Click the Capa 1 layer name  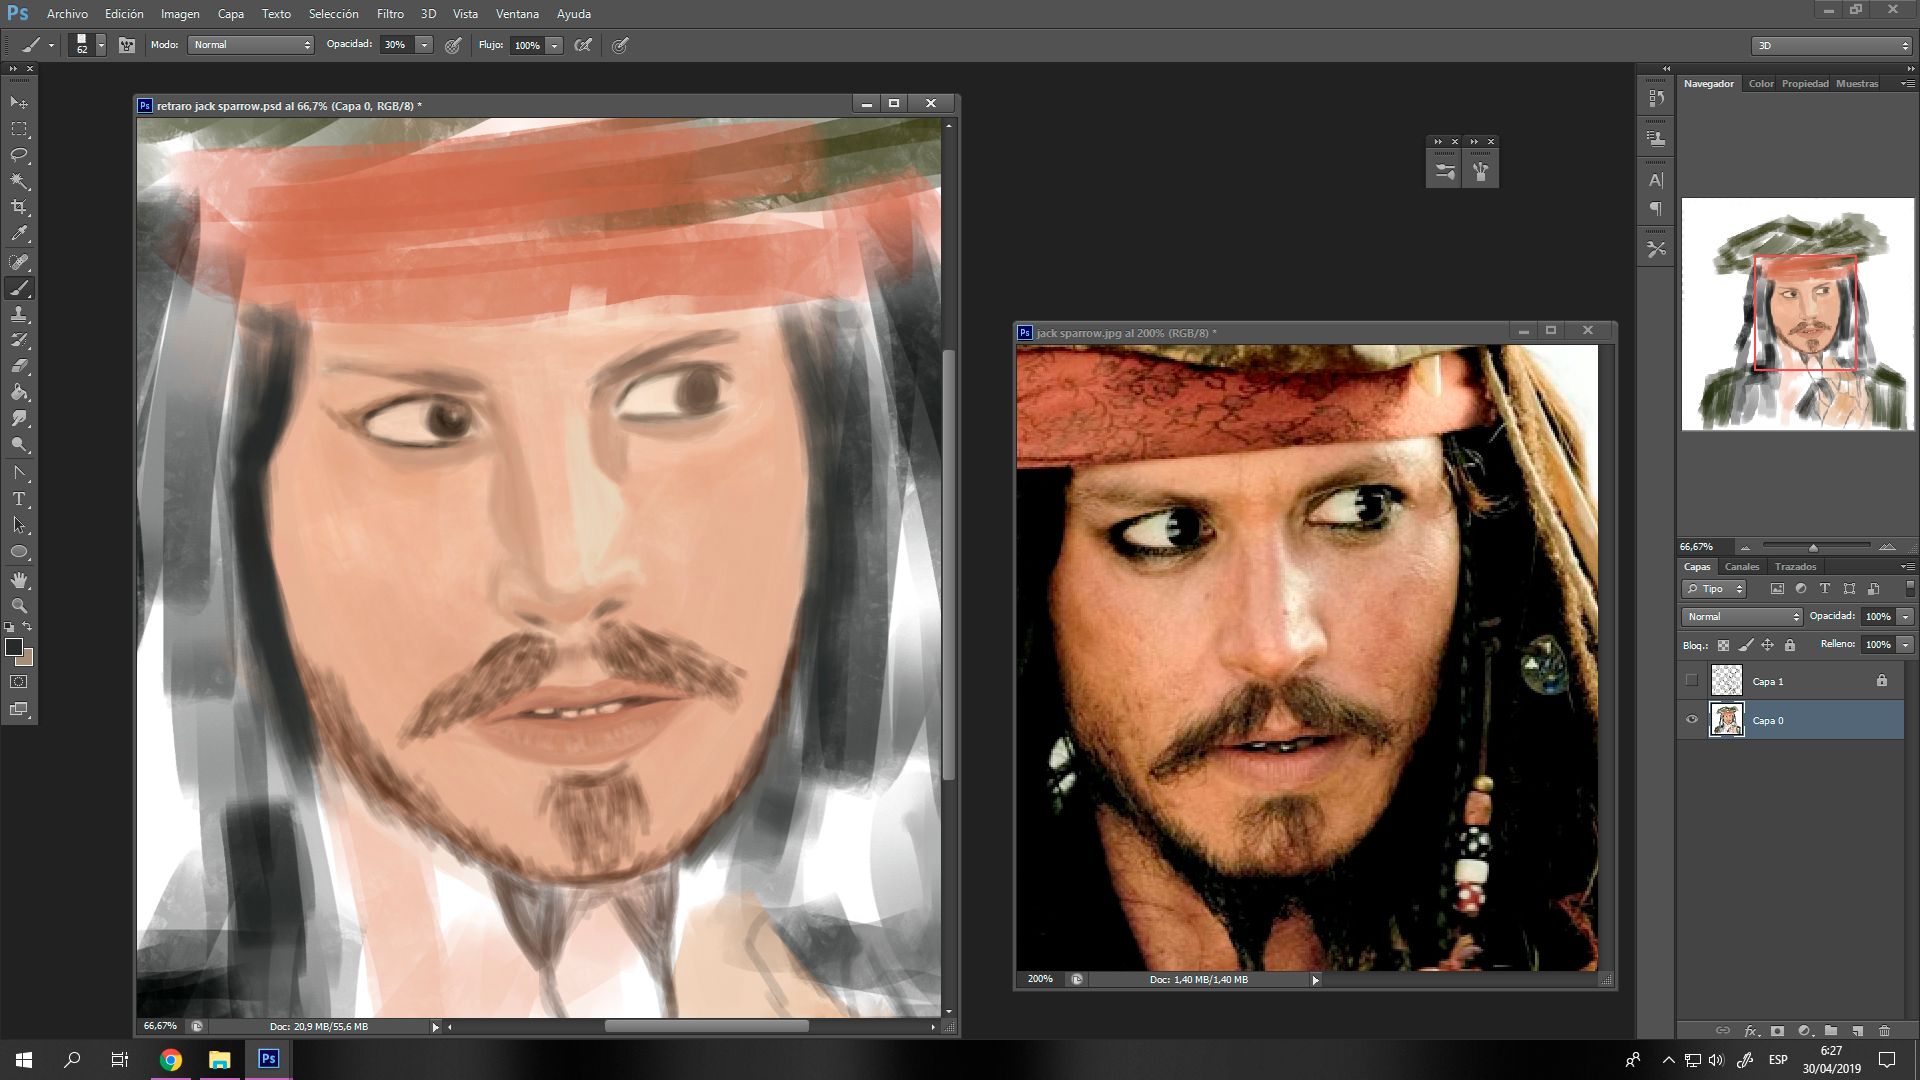[x=1768, y=682]
